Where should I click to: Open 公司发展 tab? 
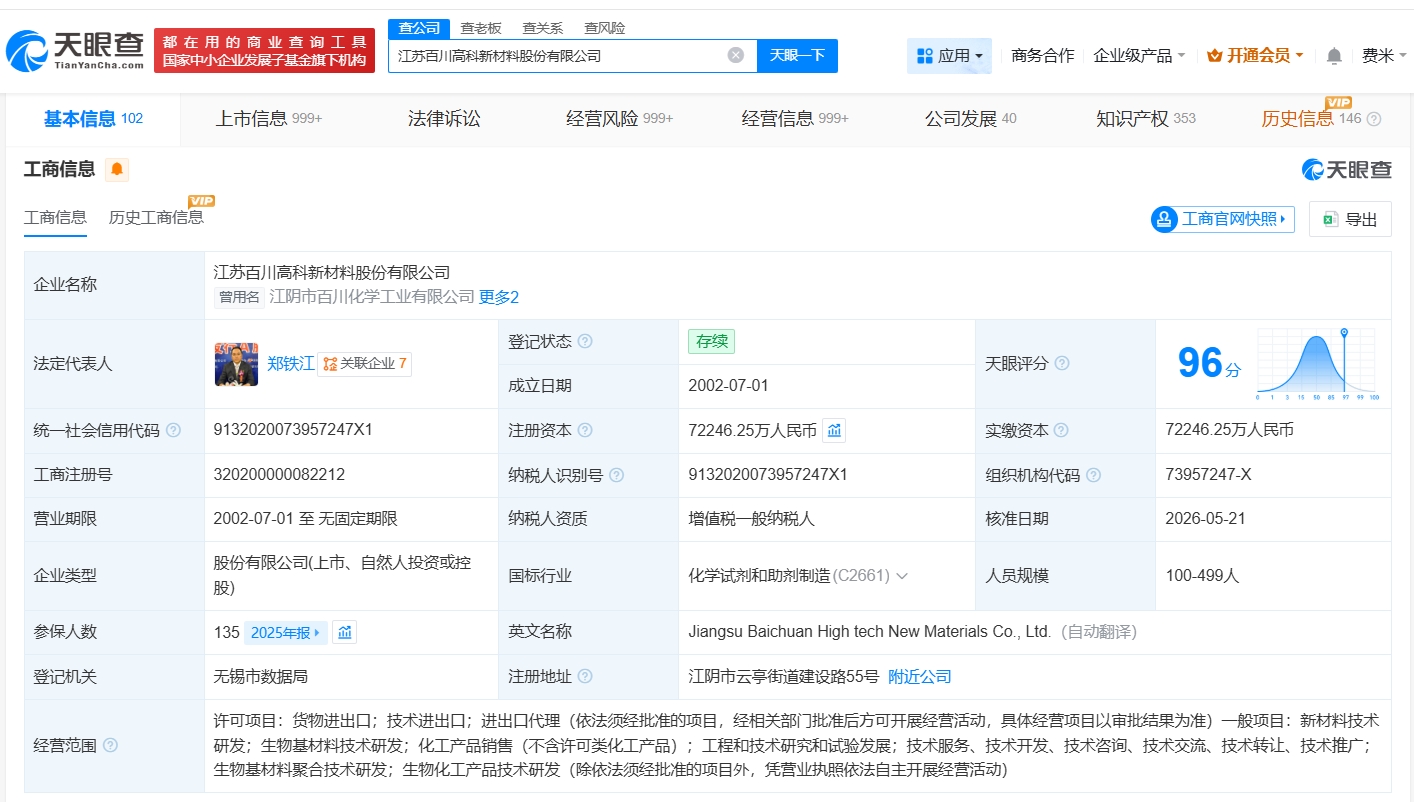971,119
